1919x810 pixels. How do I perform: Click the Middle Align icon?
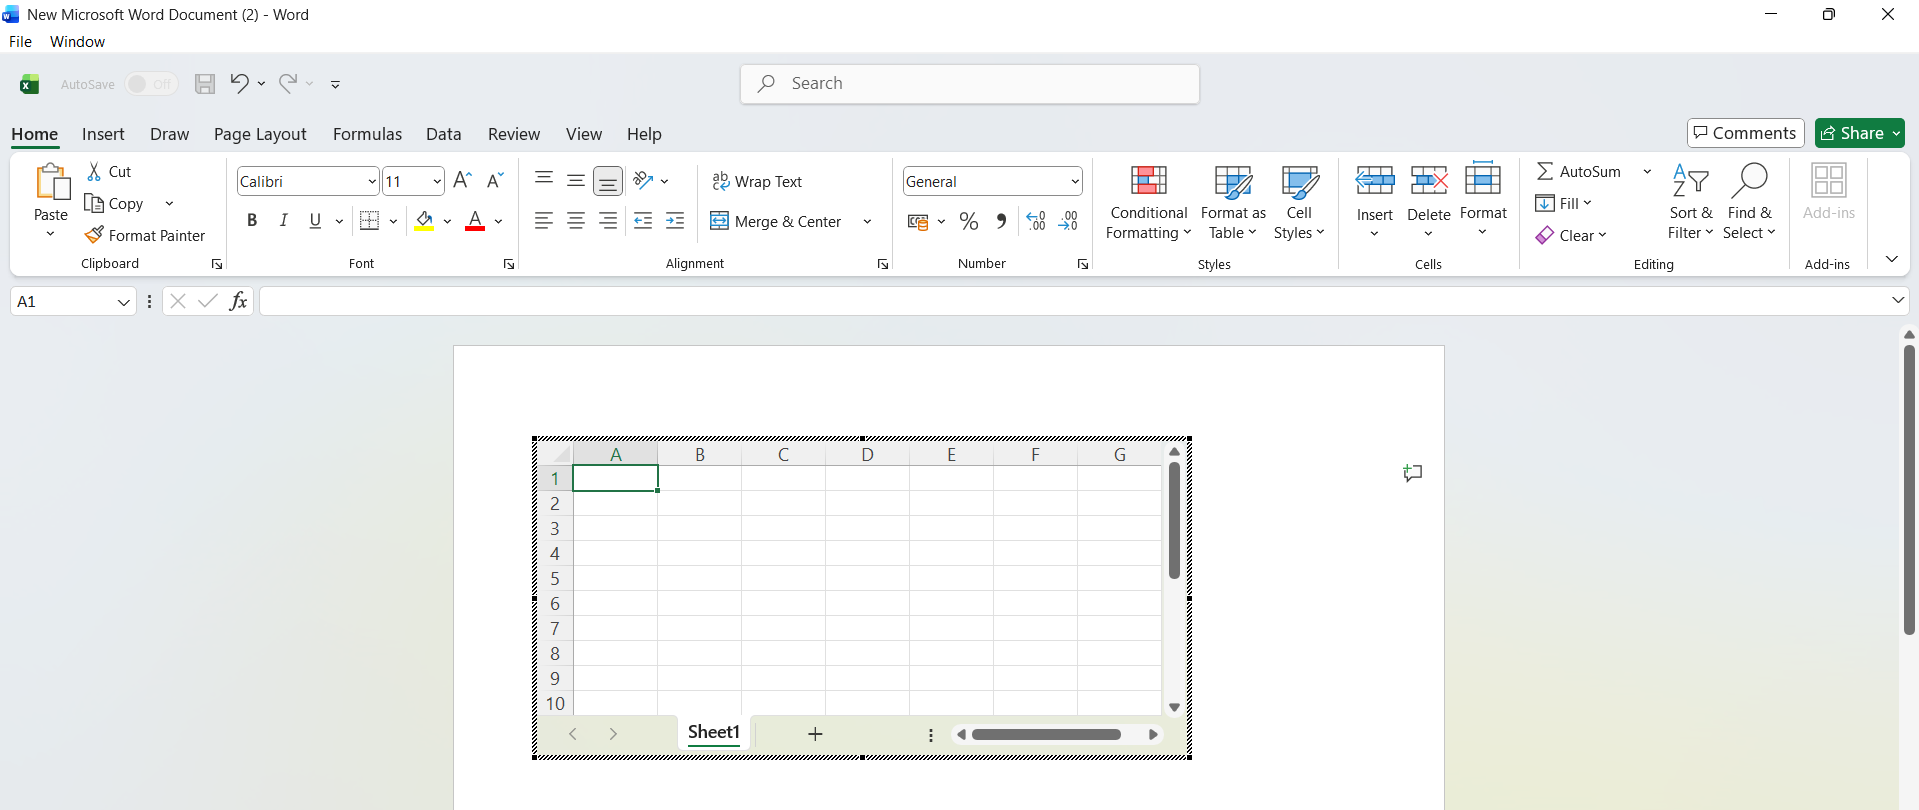(576, 180)
